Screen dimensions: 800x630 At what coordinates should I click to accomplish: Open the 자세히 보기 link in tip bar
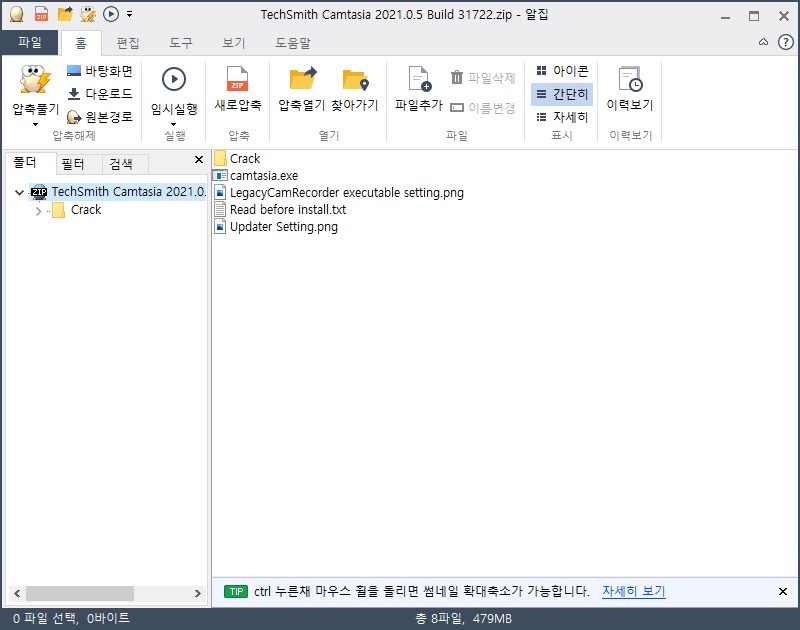[634, 591]
